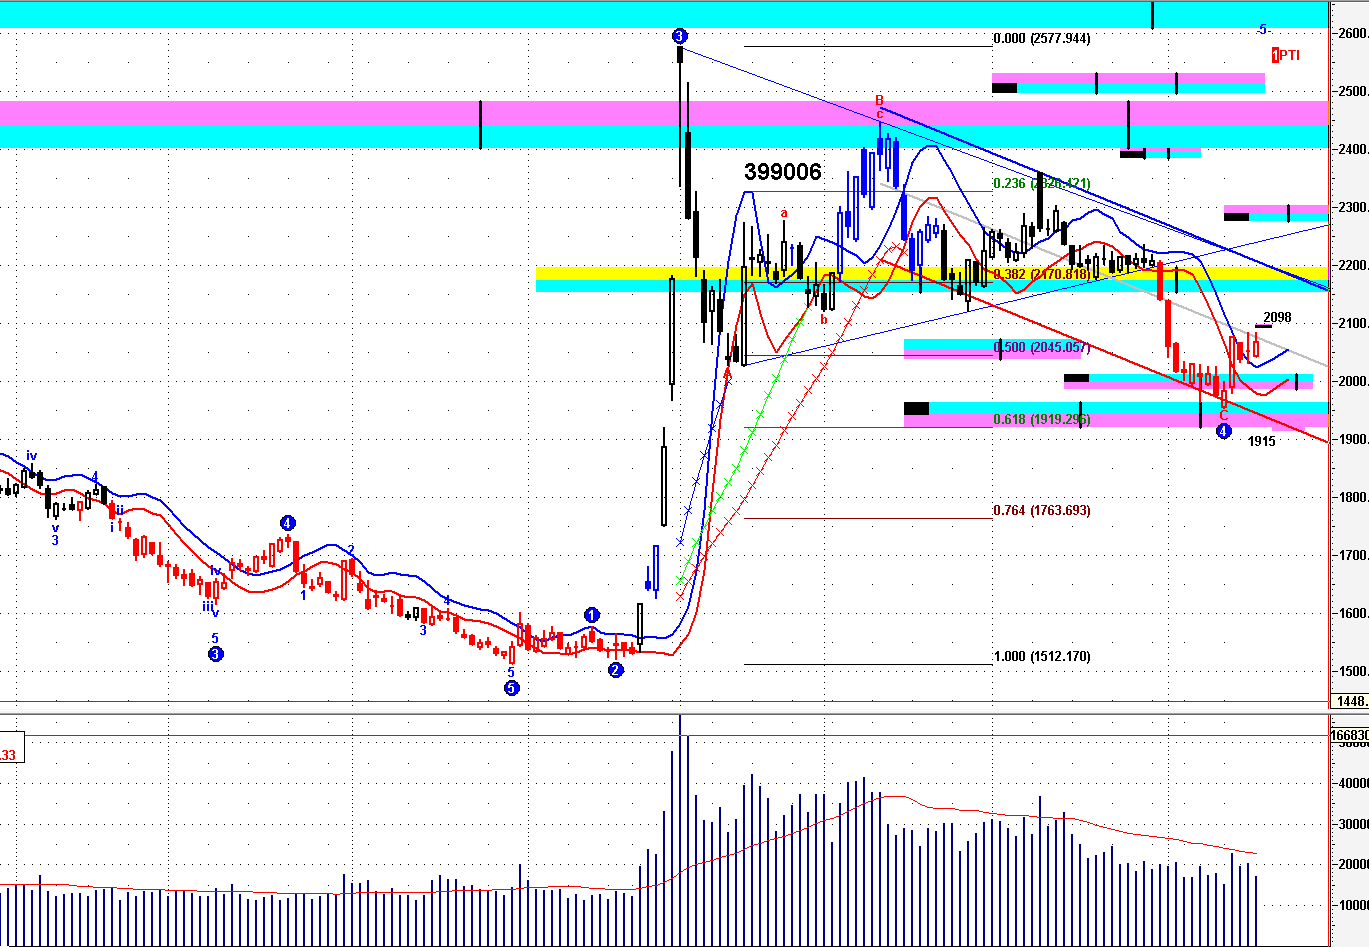Select the circled wave 1 marker above the base
The image size is (1369, 947).
tap(591, 615)
